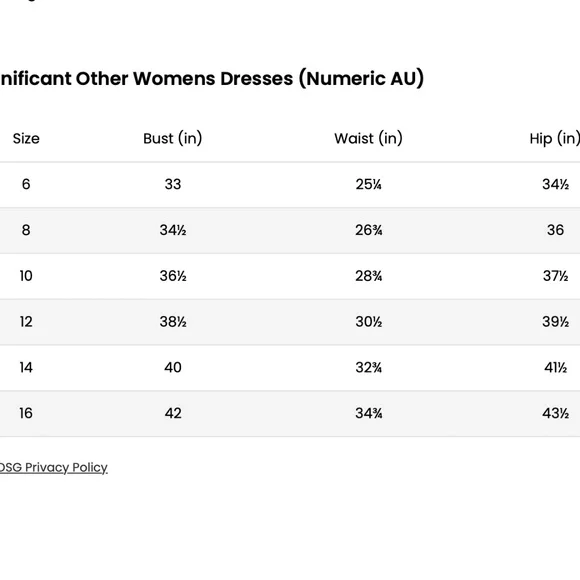Click the 25¼ waist value for size 6
The width and height of the screenshot is (580, 580).
368,184
